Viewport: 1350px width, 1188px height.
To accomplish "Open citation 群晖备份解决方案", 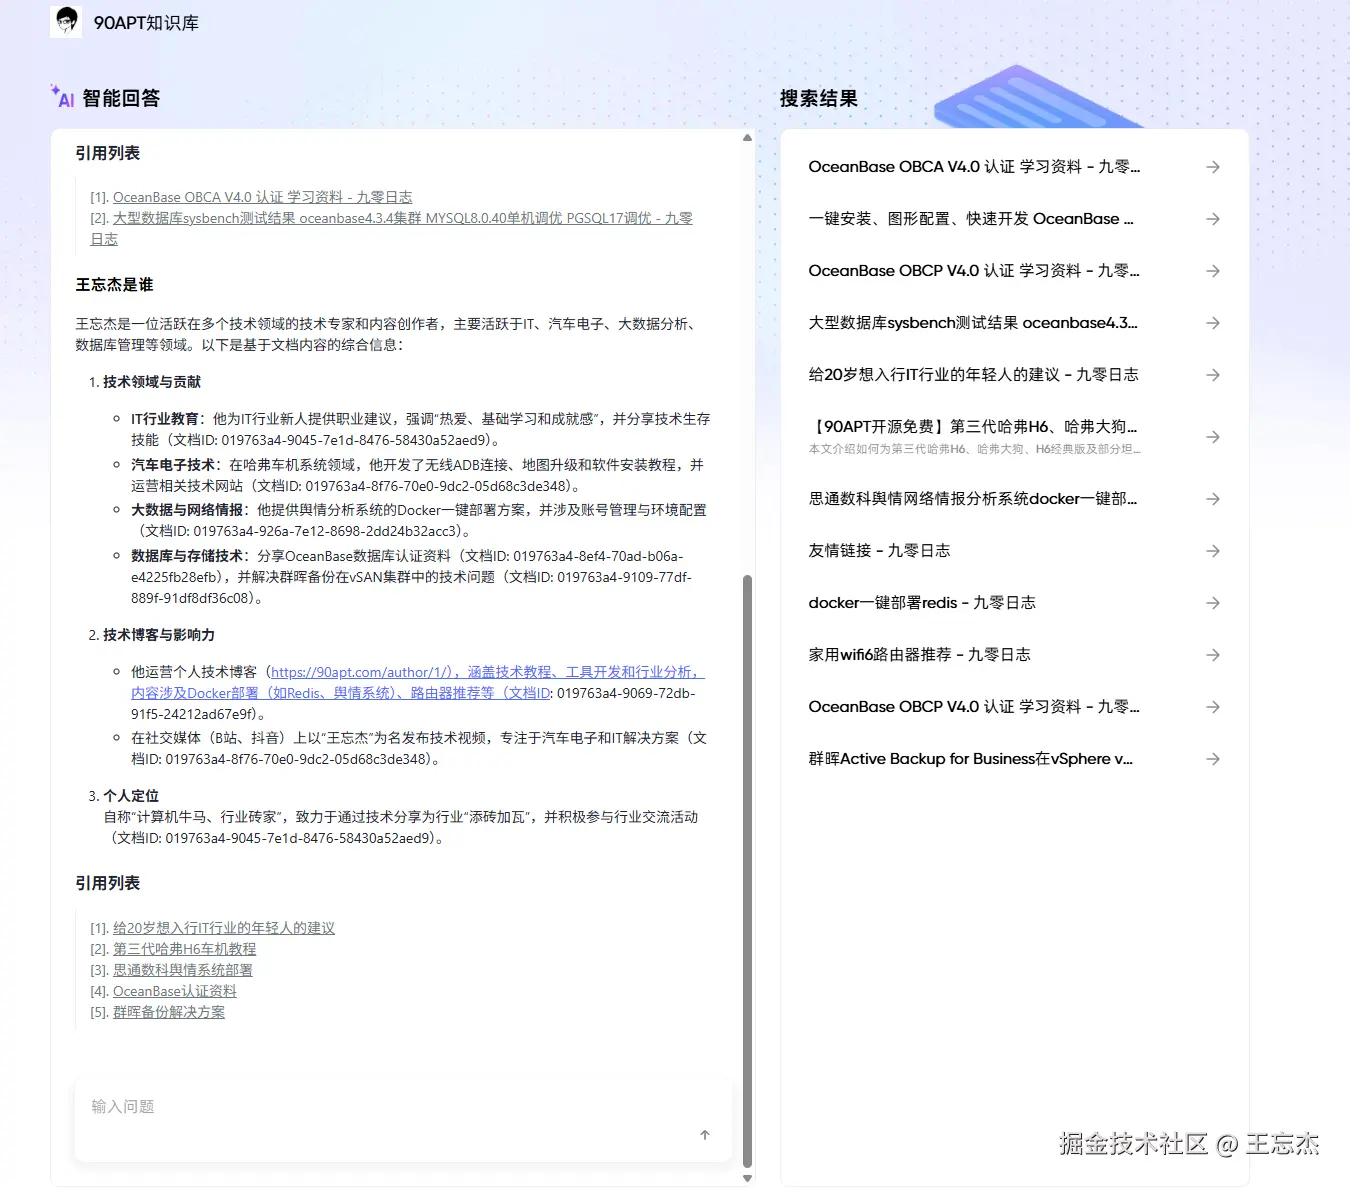I will 169,1012.
